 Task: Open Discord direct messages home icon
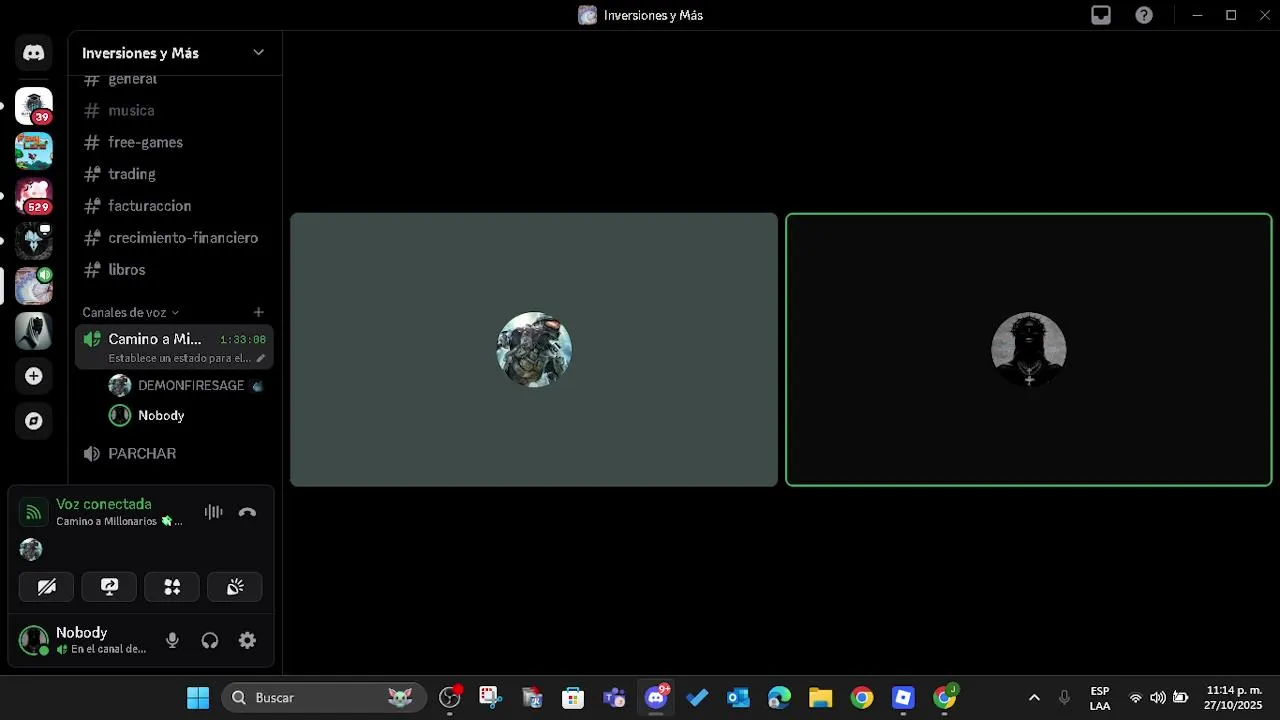click(x=34, y=53)
